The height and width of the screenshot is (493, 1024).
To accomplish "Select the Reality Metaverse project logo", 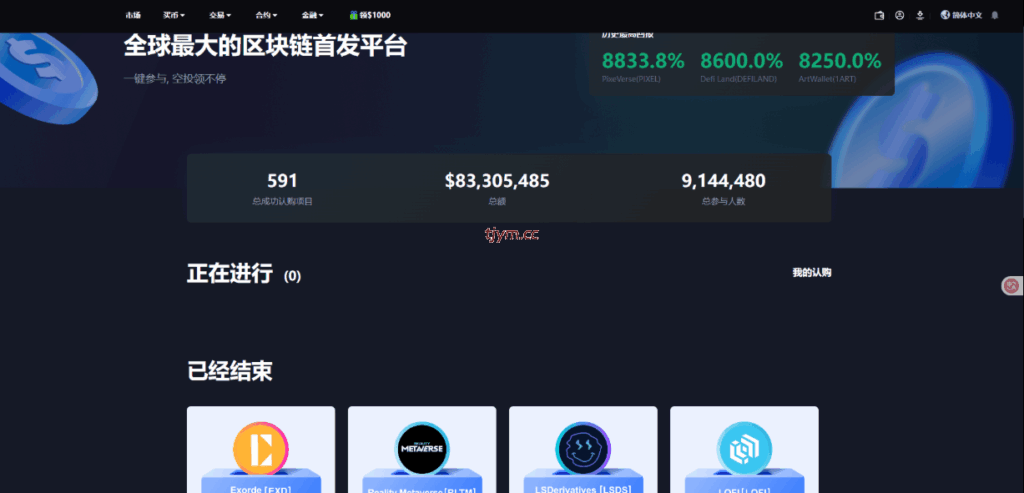I will pos(421,448).
